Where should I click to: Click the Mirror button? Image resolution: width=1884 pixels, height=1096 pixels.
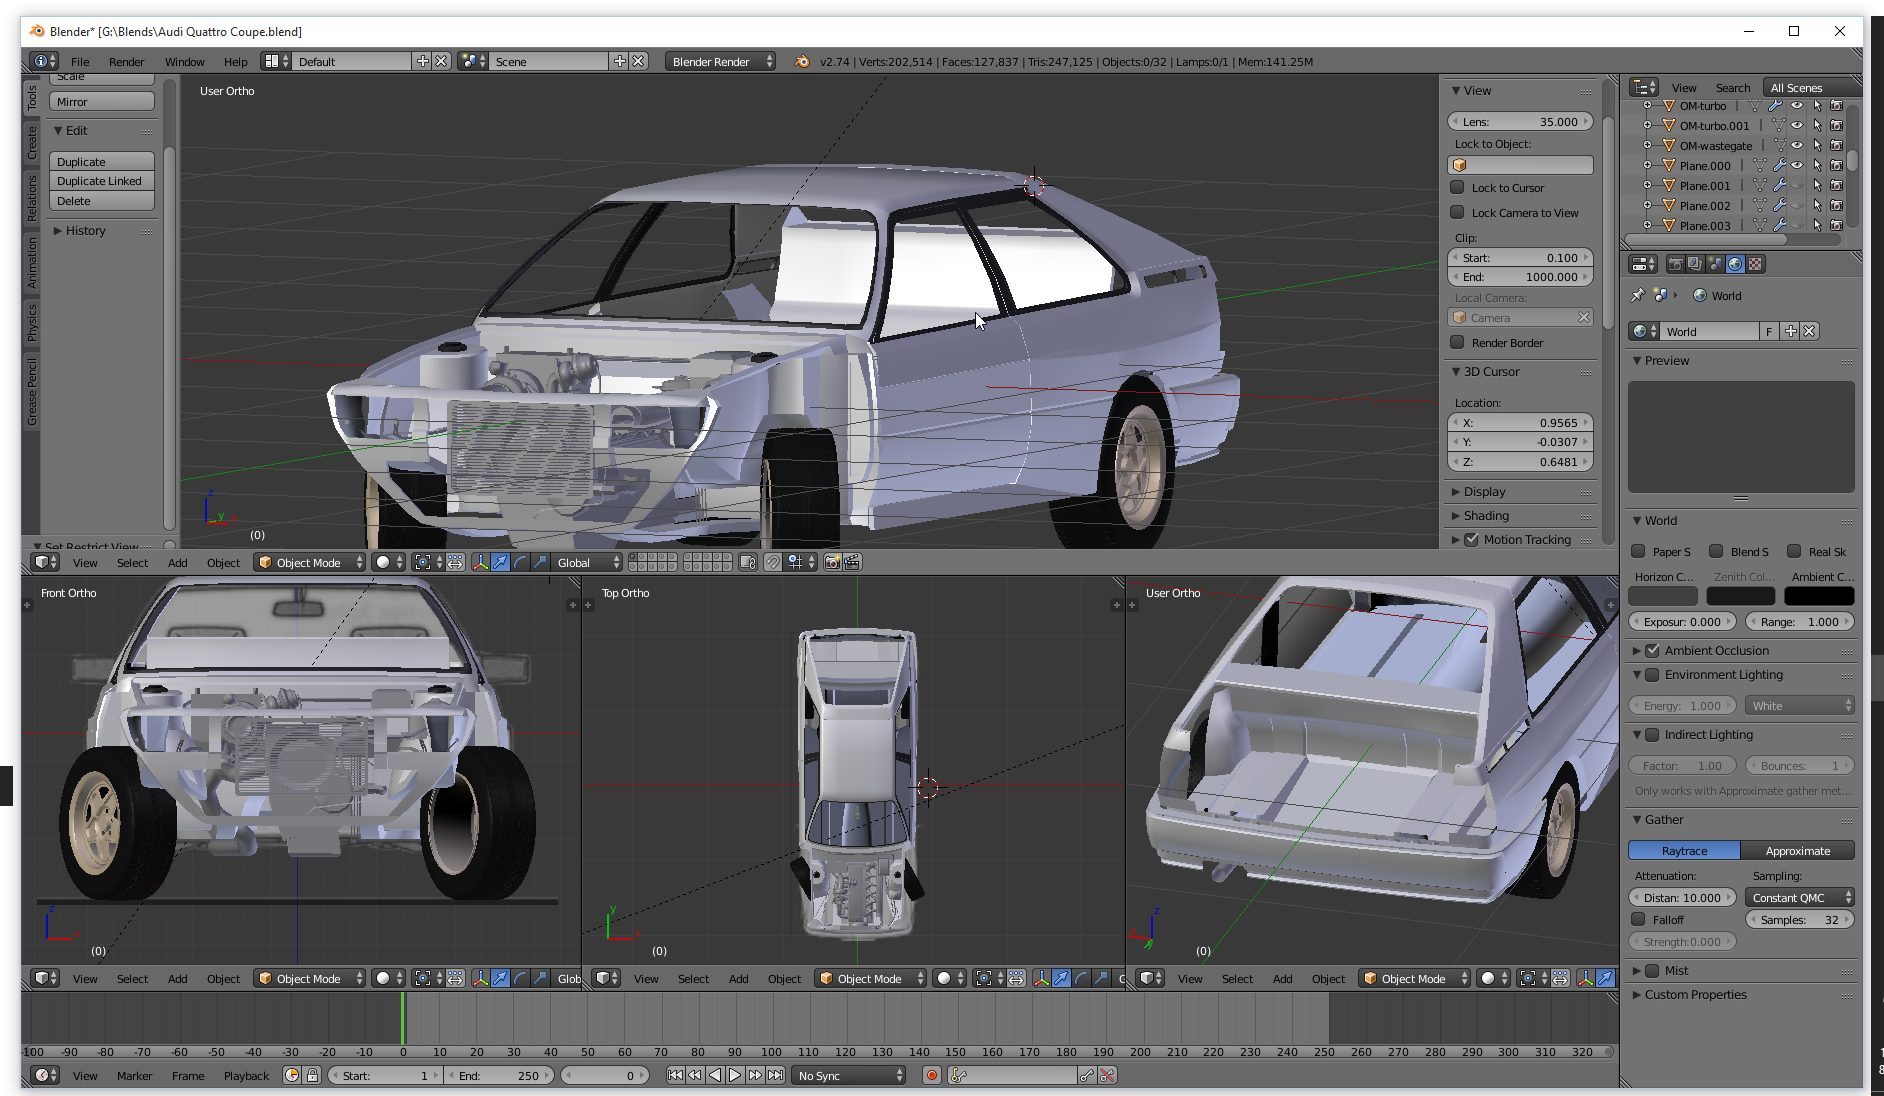point(104,101)
